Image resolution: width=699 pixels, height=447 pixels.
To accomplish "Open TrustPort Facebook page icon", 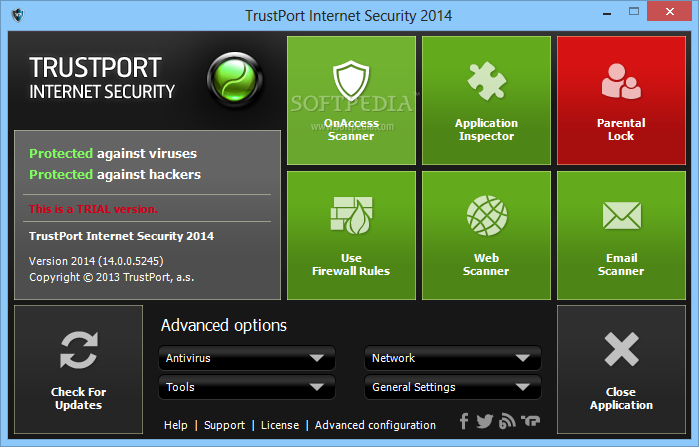I will 464,421.
